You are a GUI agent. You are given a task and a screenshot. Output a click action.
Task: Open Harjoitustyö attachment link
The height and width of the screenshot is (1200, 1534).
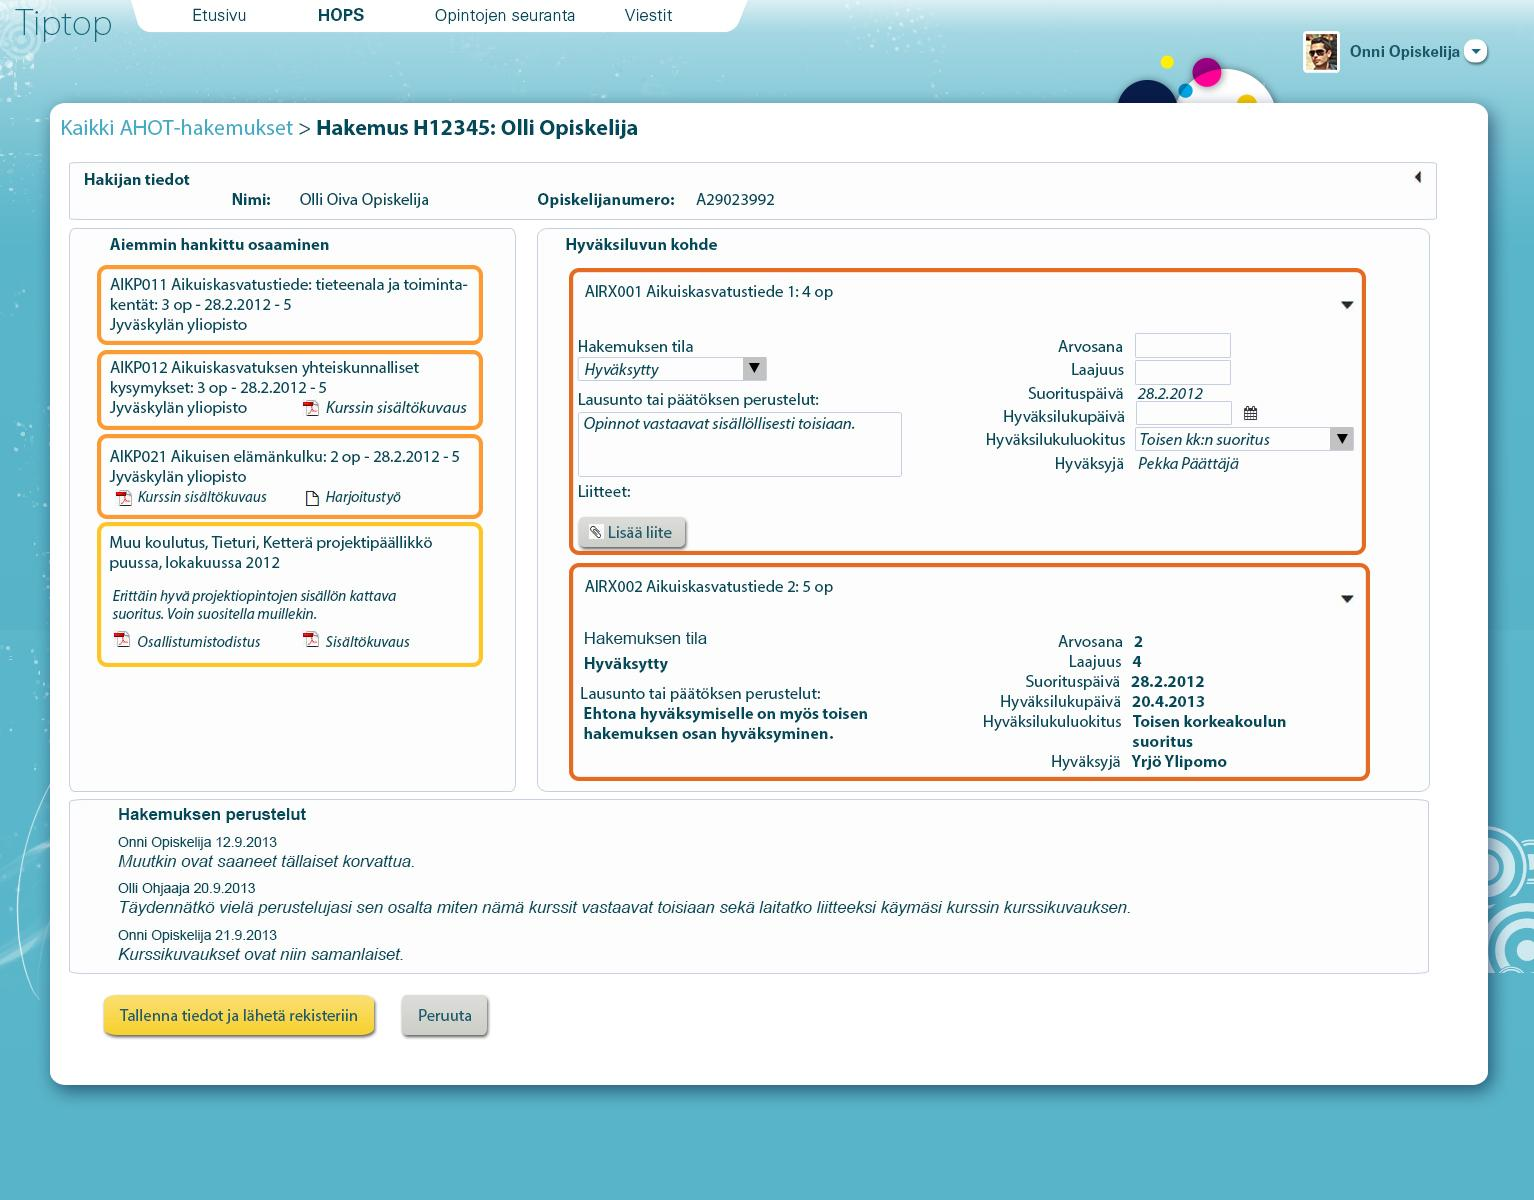click(363, 497)
